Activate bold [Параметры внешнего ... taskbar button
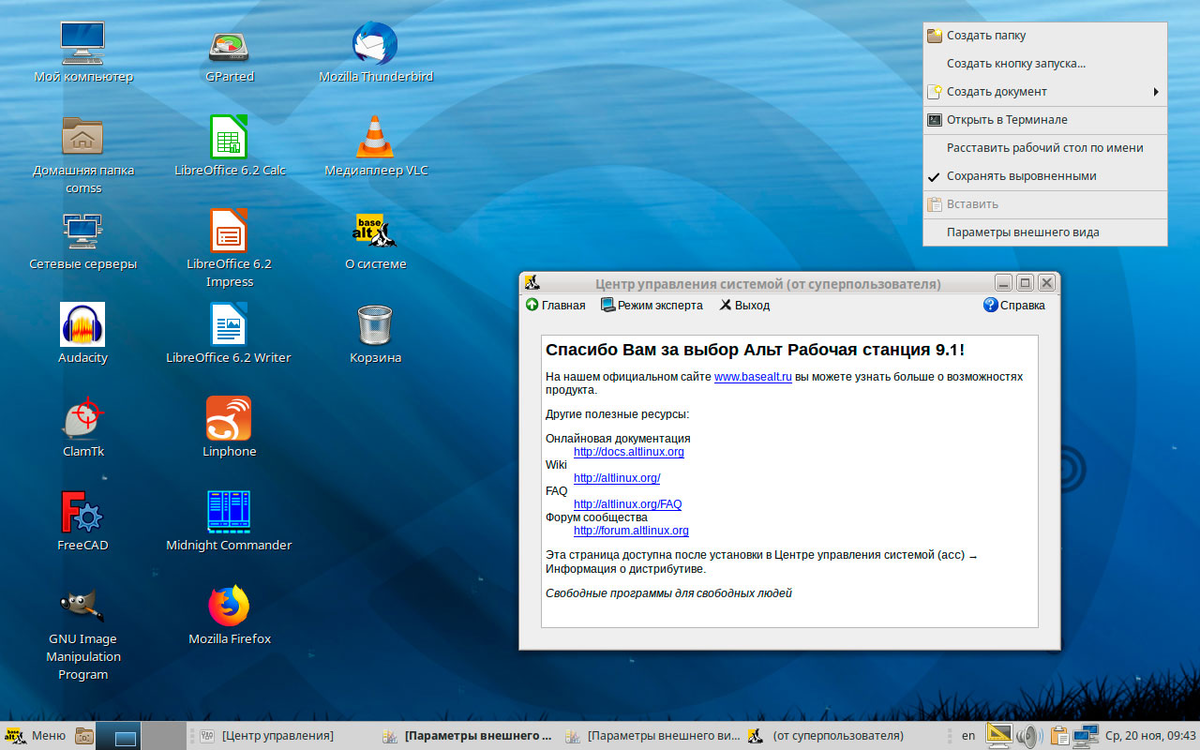This screenshot has width=1200, height=750. click(468, 736)
